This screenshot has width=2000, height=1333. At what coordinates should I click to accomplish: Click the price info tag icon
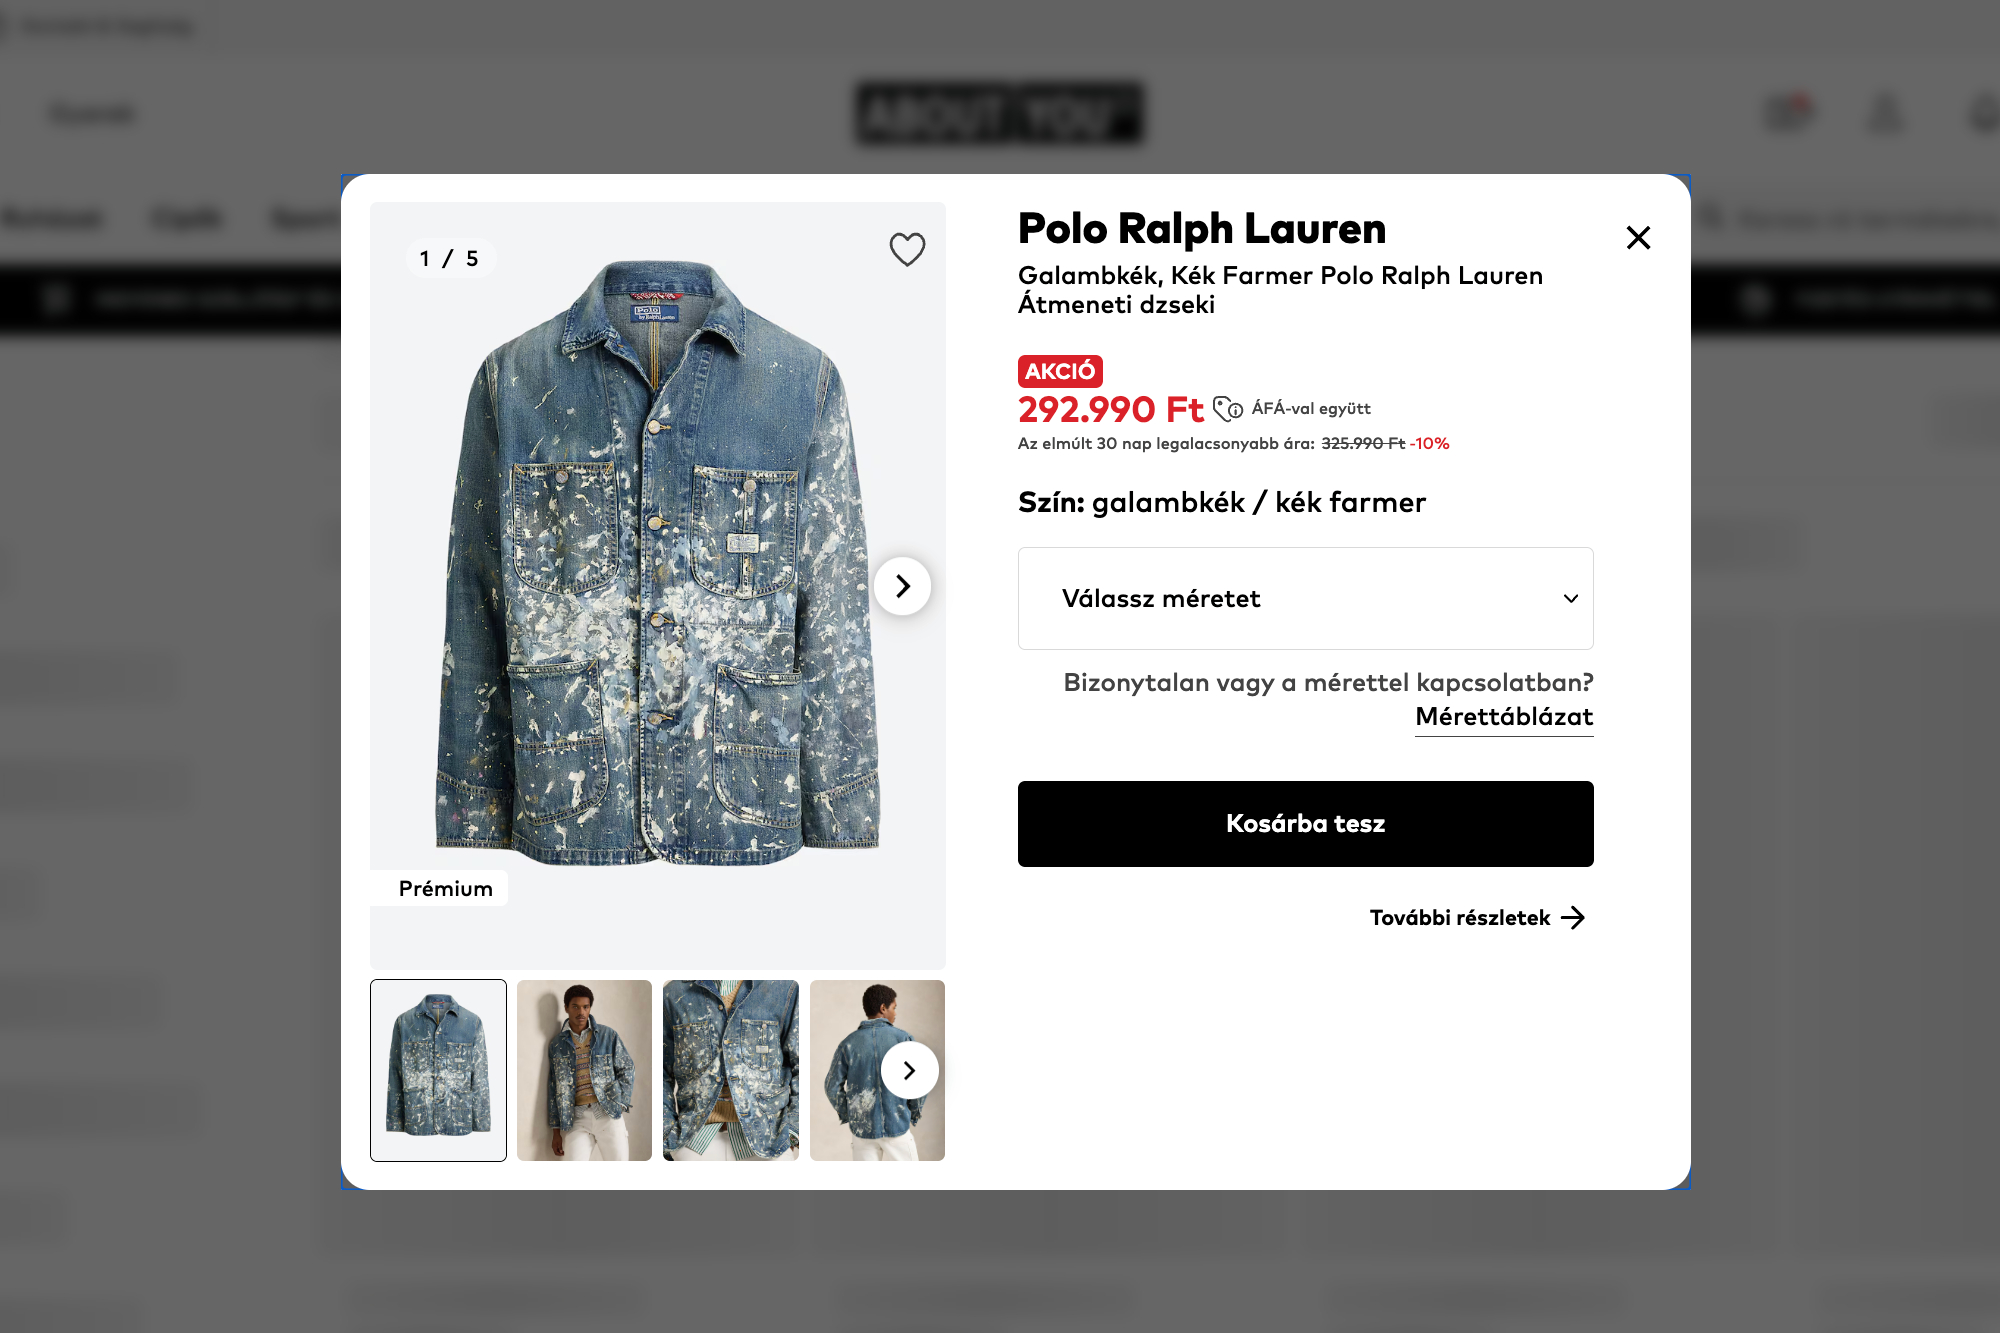[x=1227, y=409]
